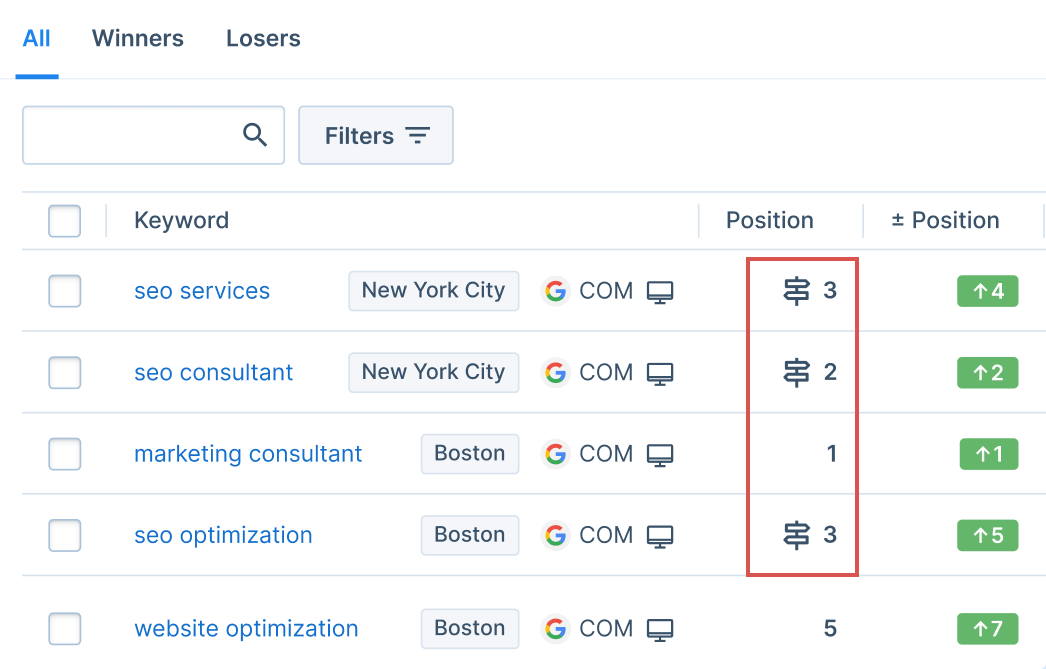The image size is (1046, 669).
Task: Check the checkbox for seo services
Action: click(64, 291)
